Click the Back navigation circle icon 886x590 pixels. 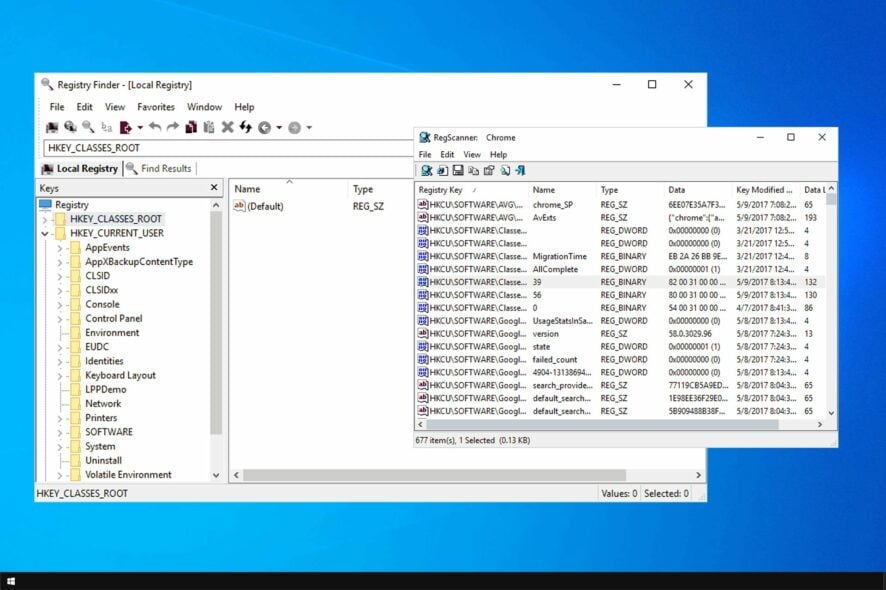[264, 128]
